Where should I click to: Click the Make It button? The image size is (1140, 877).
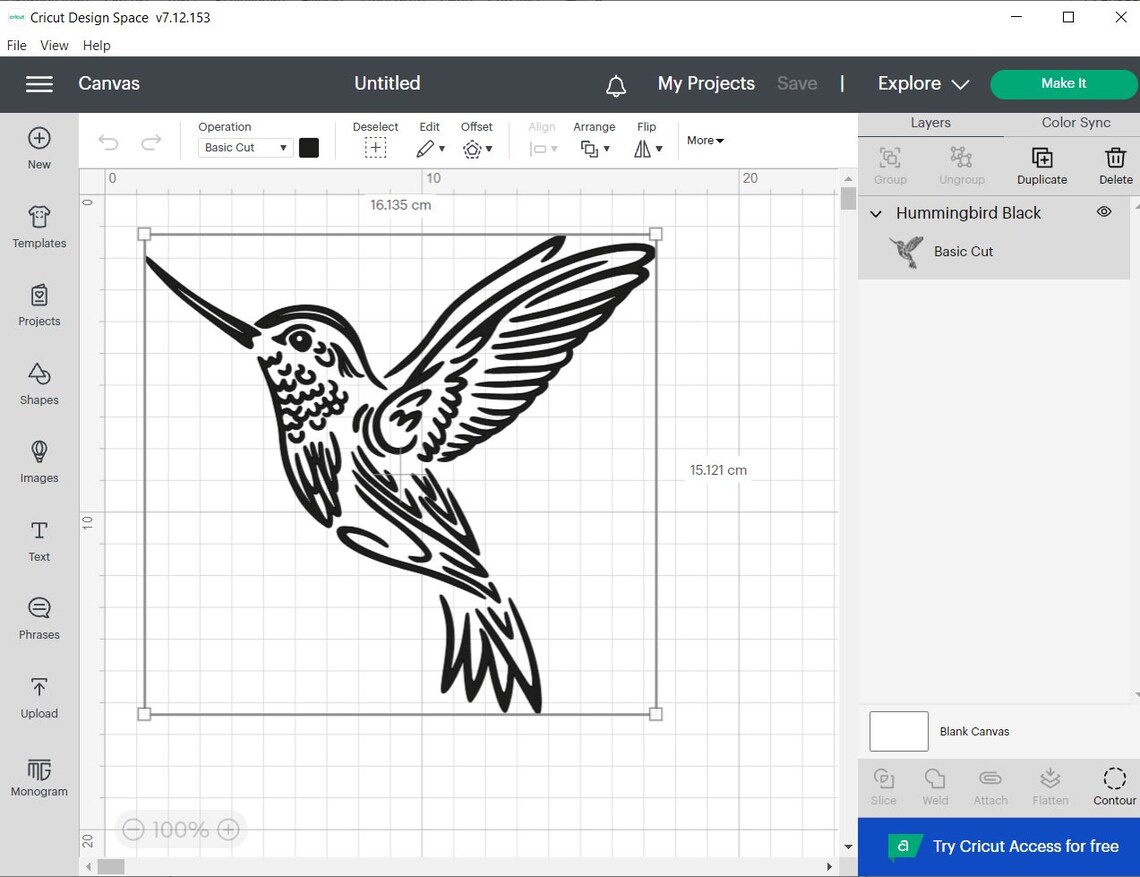tap(1063, 84)
